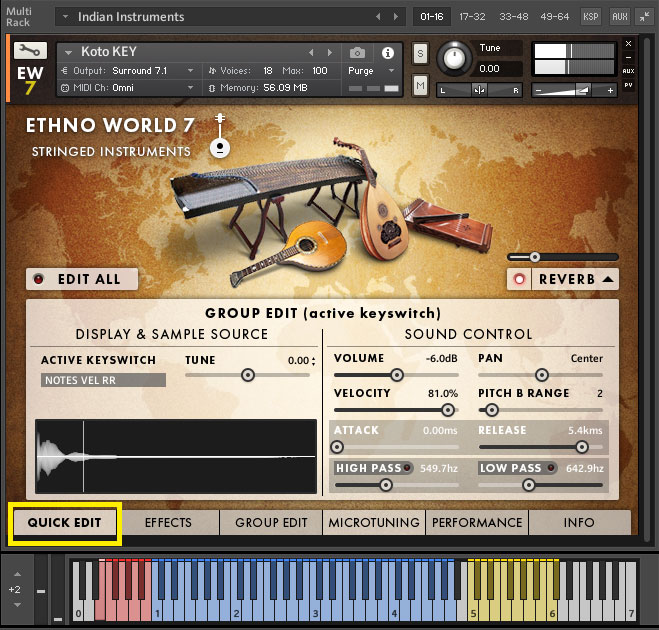Switch to the Effects tab
This screenshot has height=630, width=659.
168,522
